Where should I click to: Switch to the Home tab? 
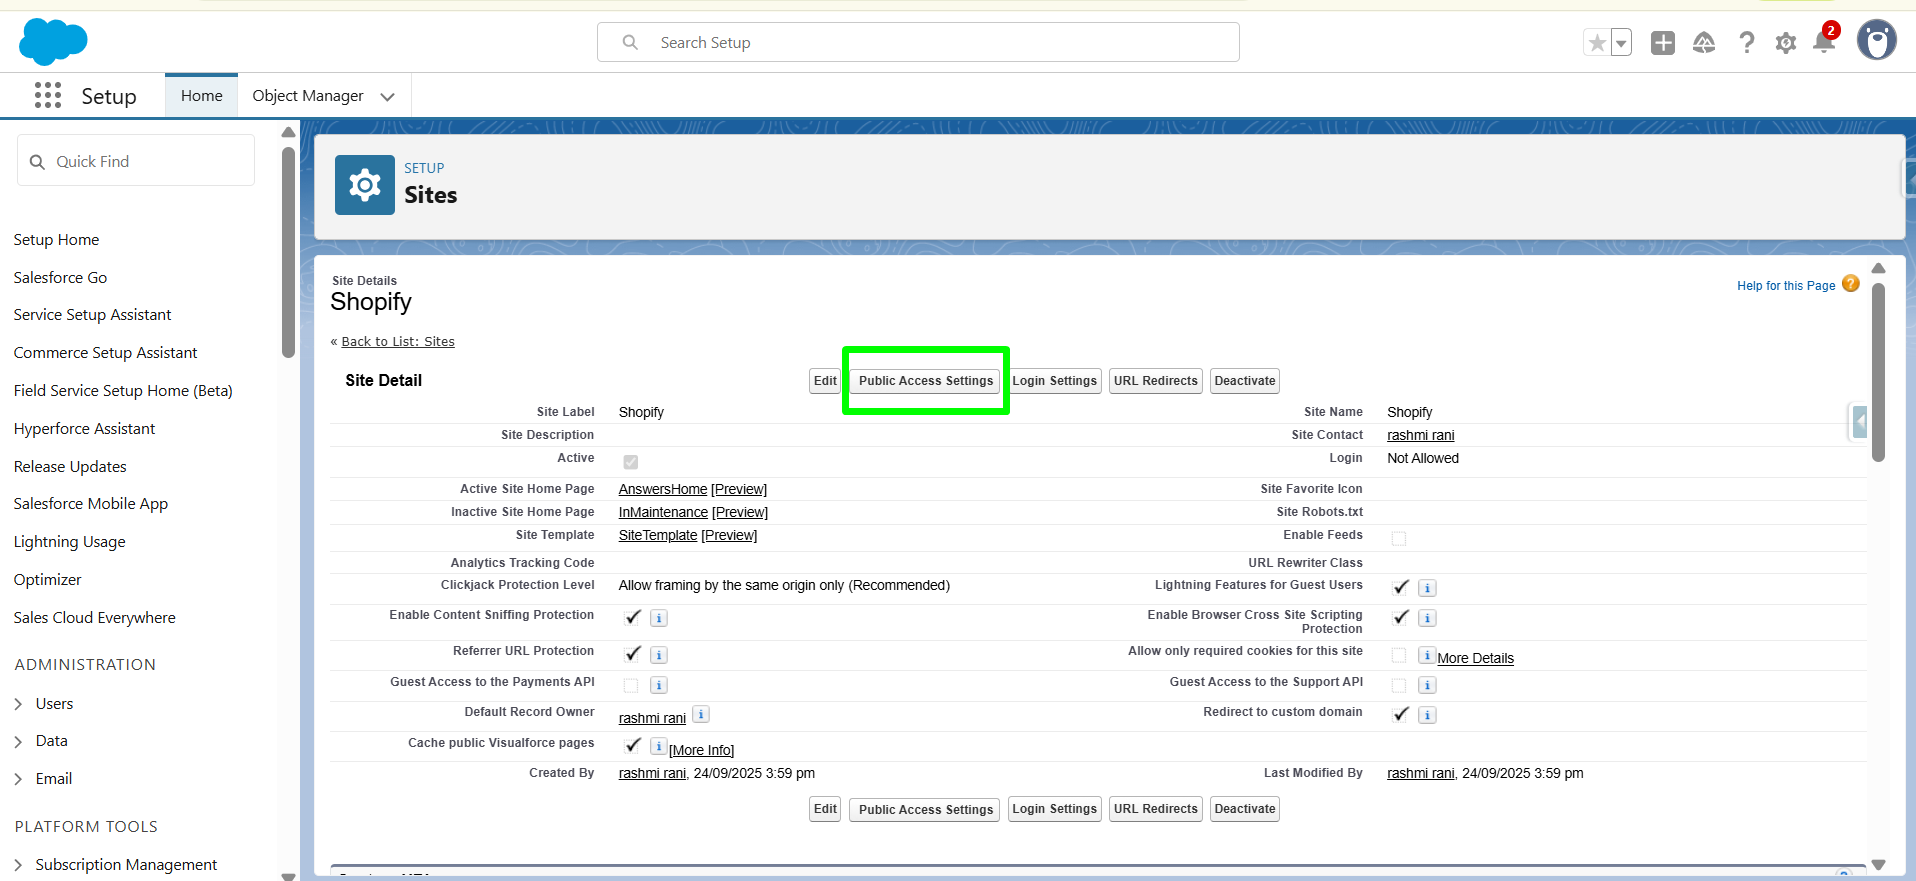tap(201, 96)
